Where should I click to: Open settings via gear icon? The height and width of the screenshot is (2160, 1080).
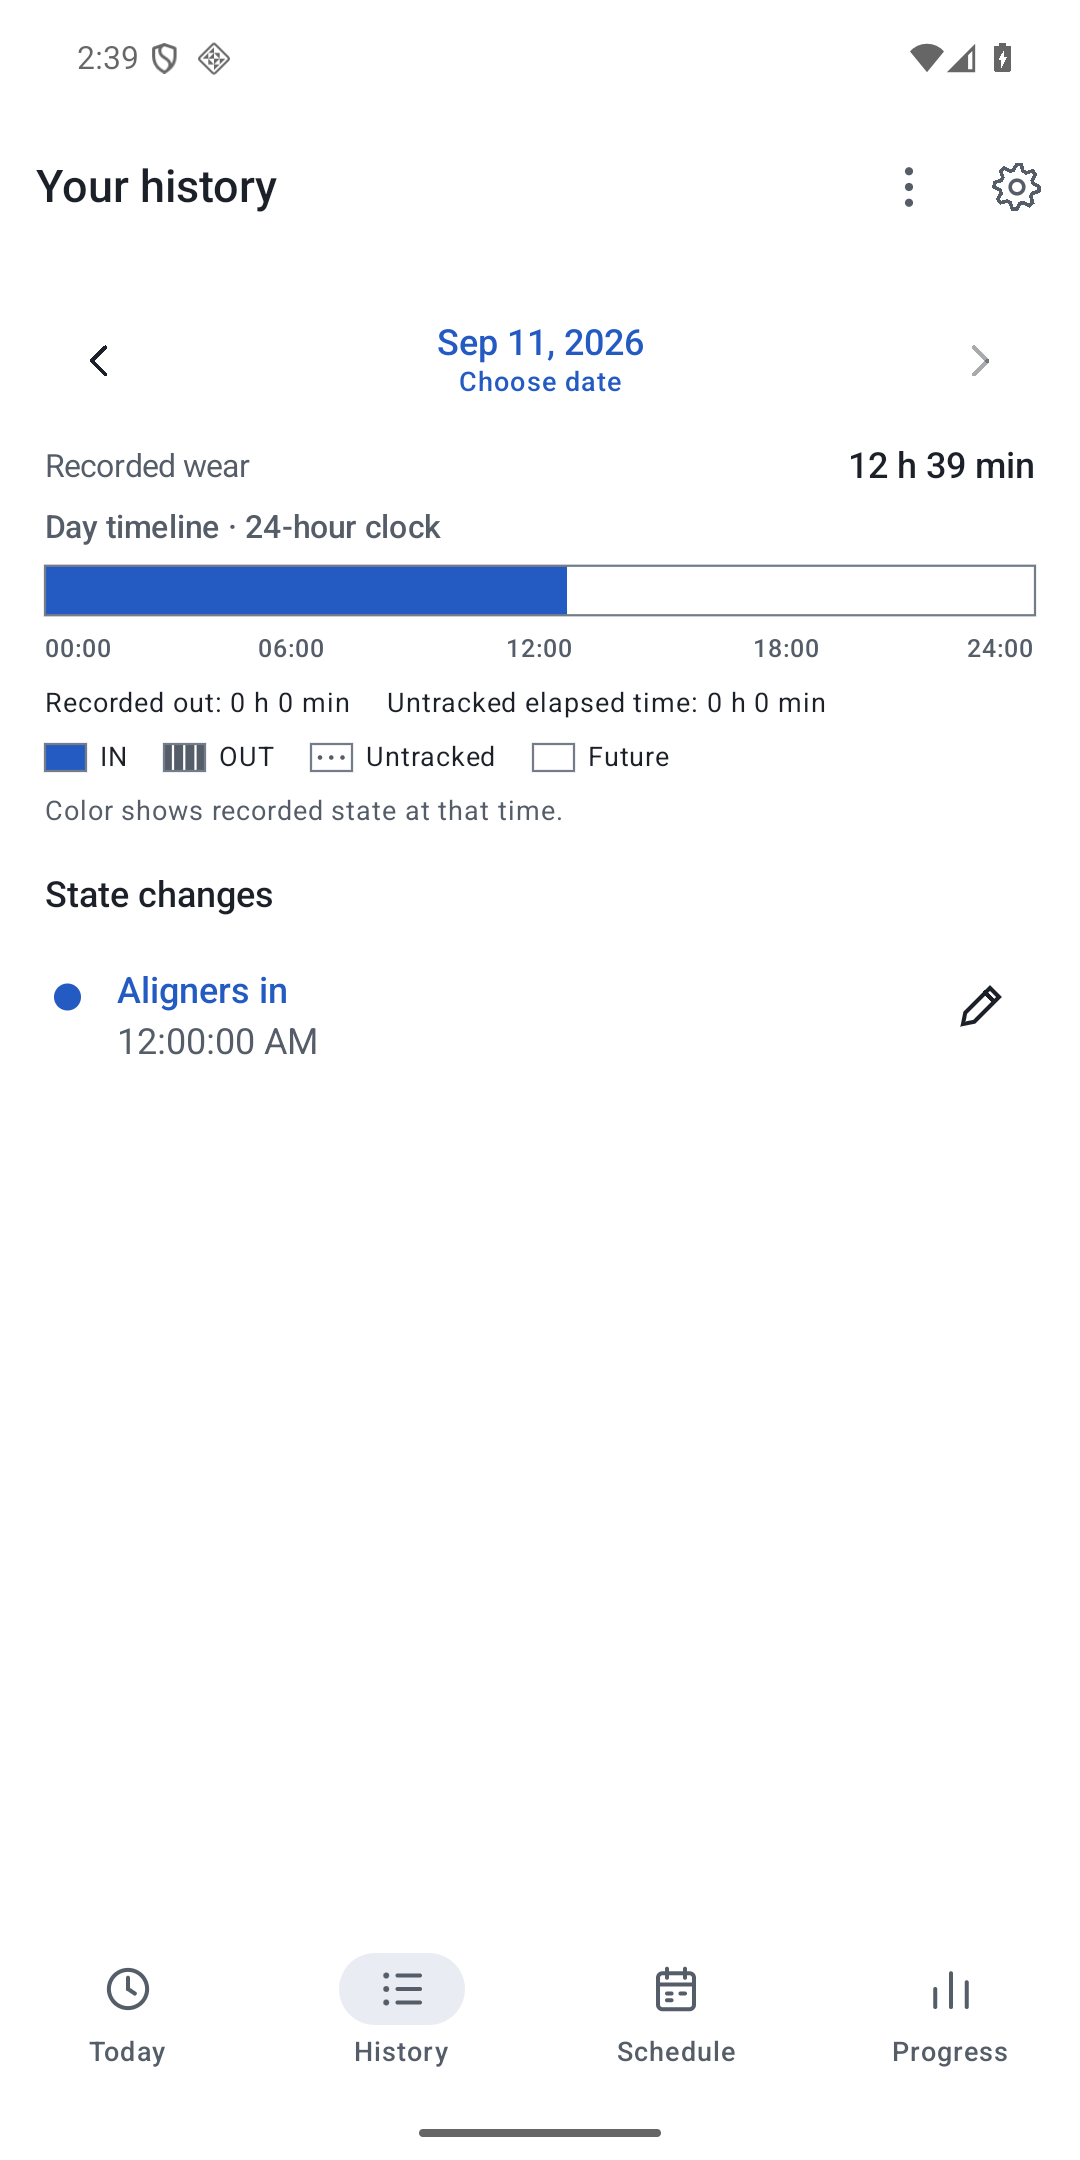[1016, 187]
